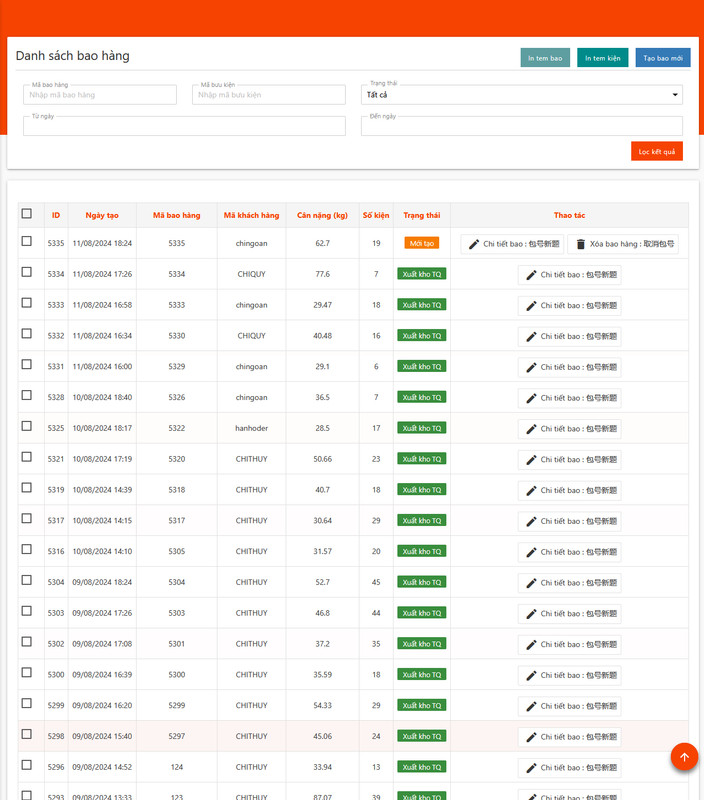Tick the checkbox for row ID 5328

click(27, 395)
